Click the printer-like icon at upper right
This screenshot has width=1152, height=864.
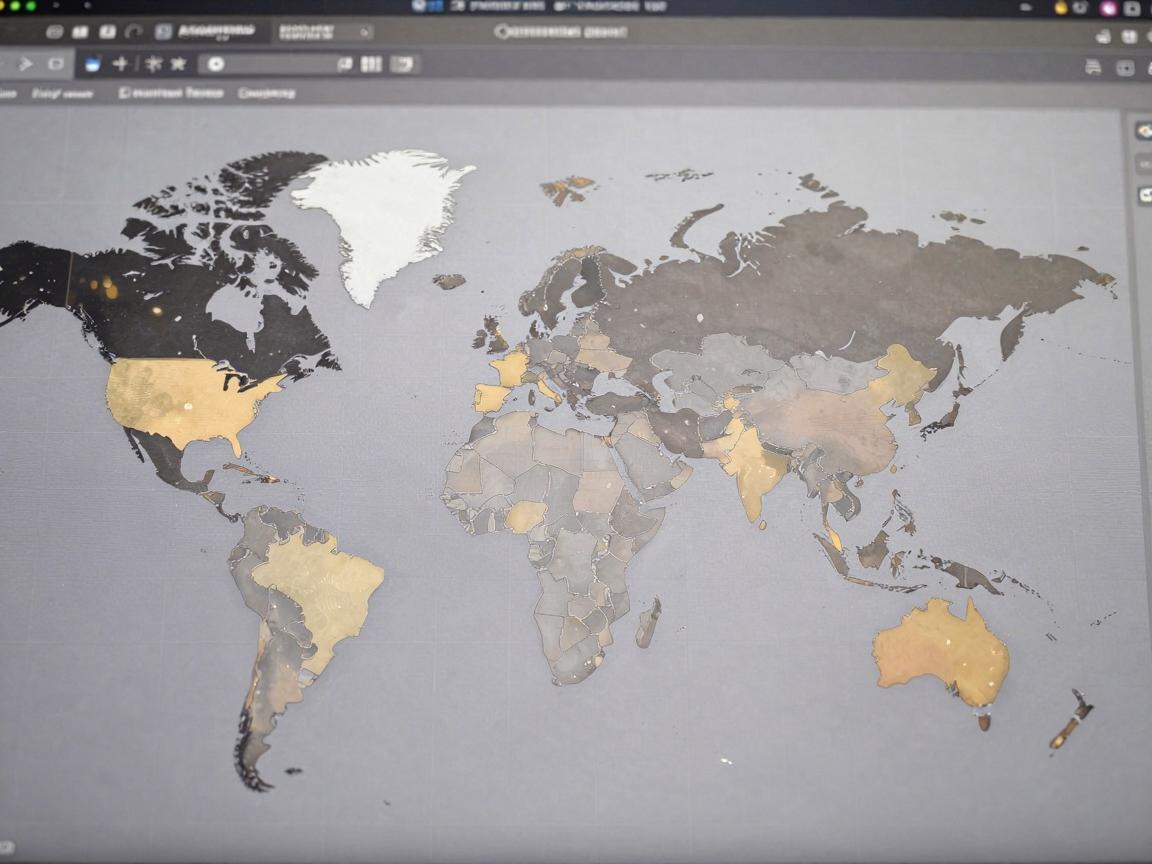click(1092, 68)
